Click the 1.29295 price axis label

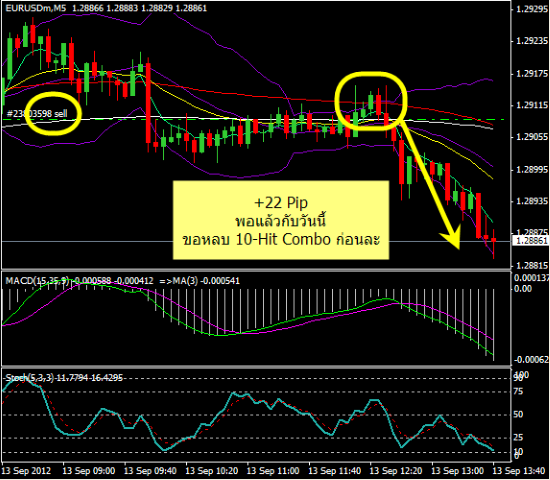coord(532,9)
